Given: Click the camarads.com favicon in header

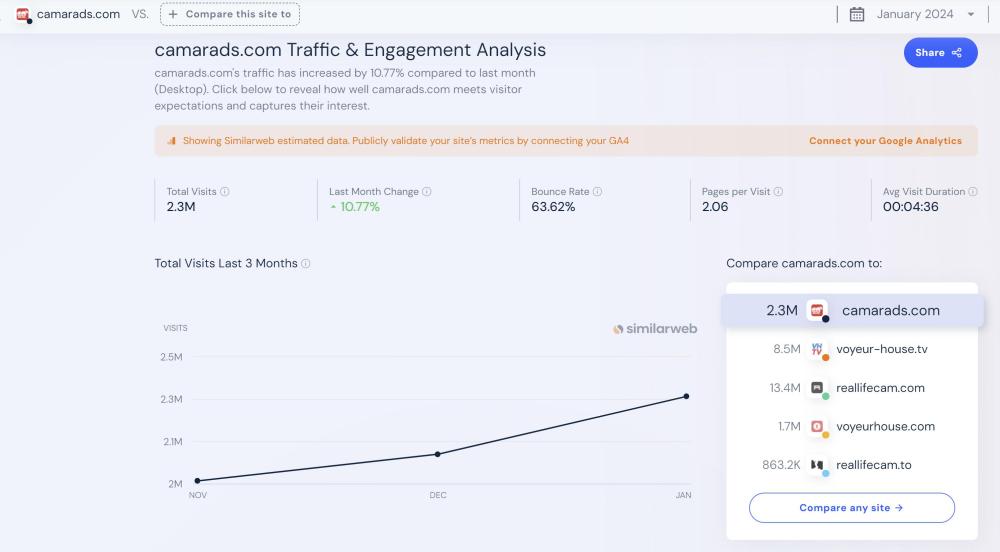Looking at the screenshot, I should click(x=23, y=14).
